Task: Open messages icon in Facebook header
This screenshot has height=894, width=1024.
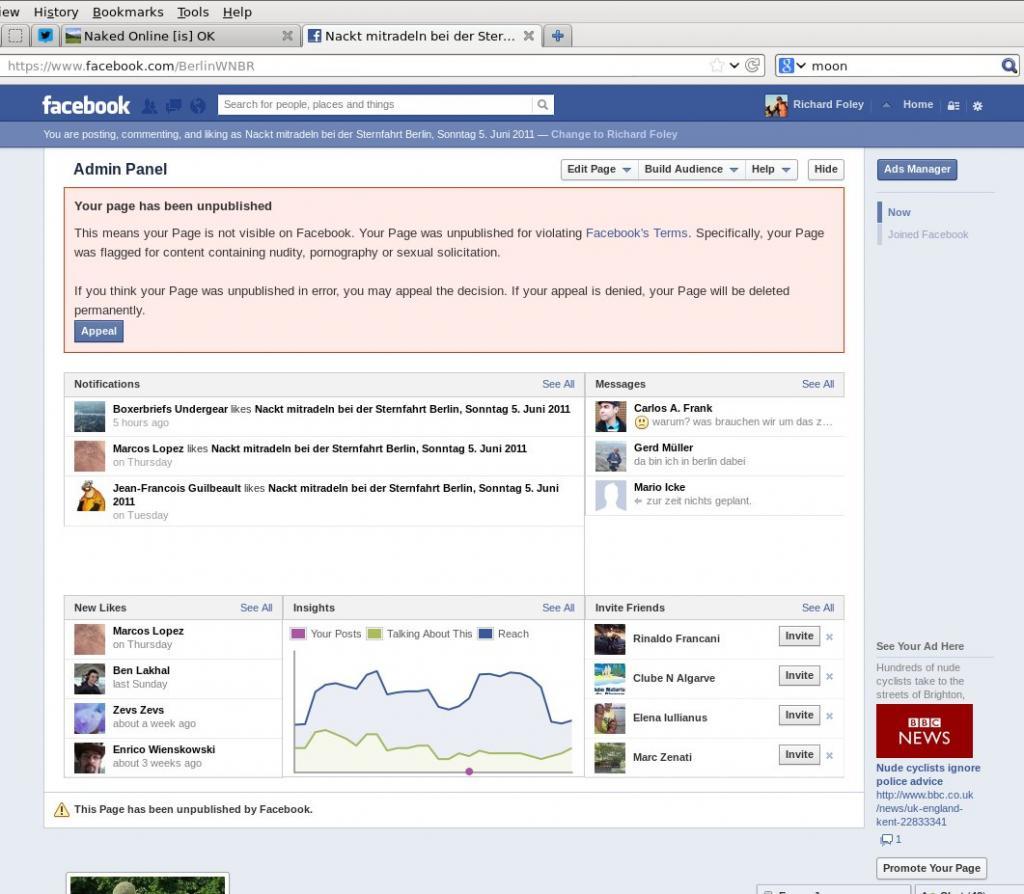Action: coord(174,105)
